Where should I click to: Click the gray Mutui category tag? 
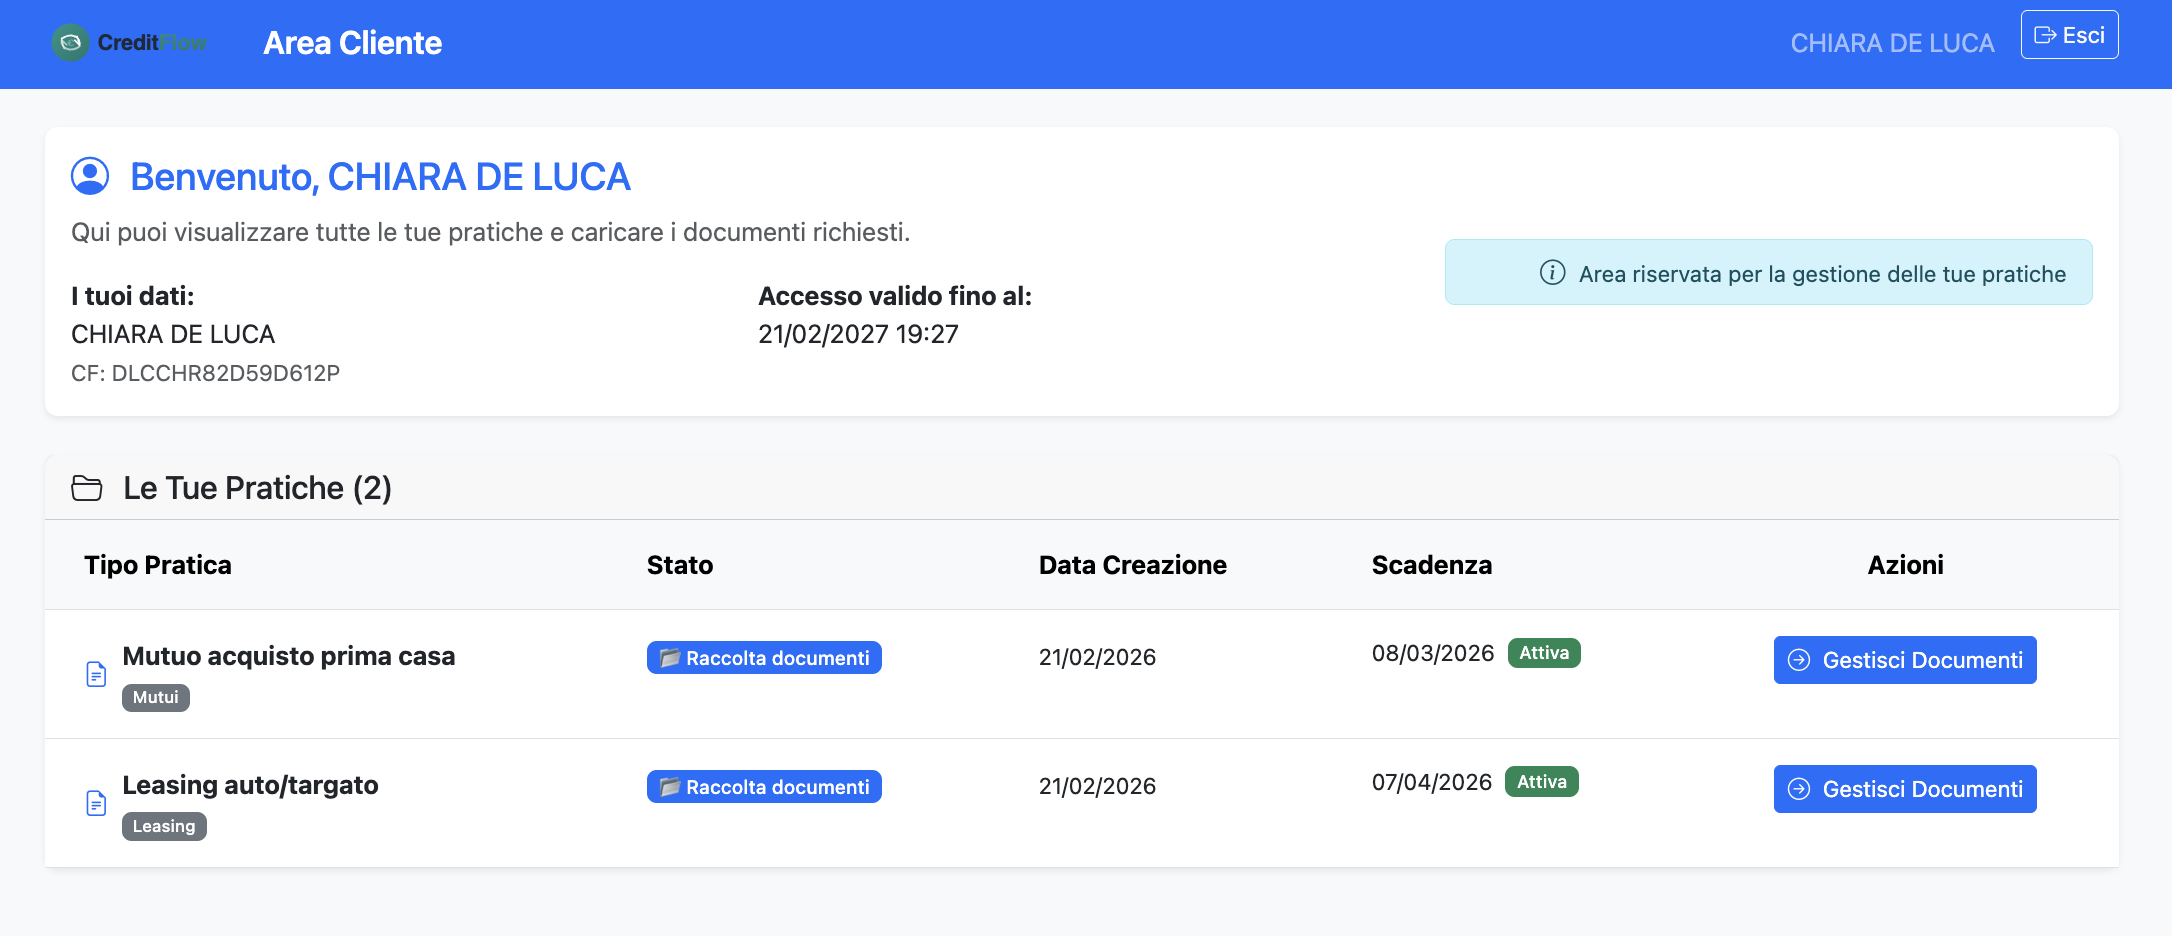[156, 697]
